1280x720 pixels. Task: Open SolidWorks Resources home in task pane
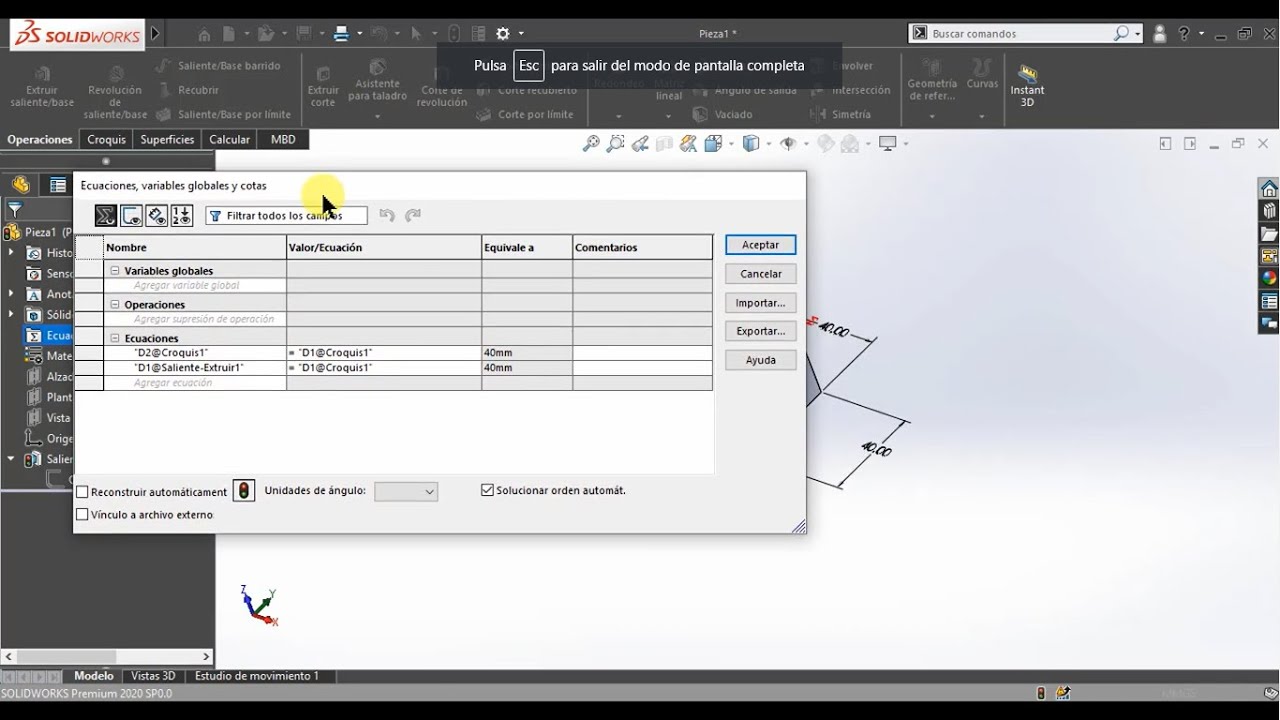(1269, 189)
